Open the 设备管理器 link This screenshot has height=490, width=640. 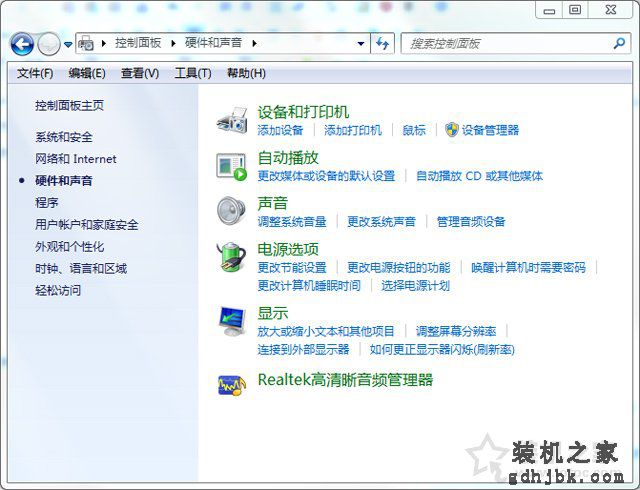coord(490,130)
